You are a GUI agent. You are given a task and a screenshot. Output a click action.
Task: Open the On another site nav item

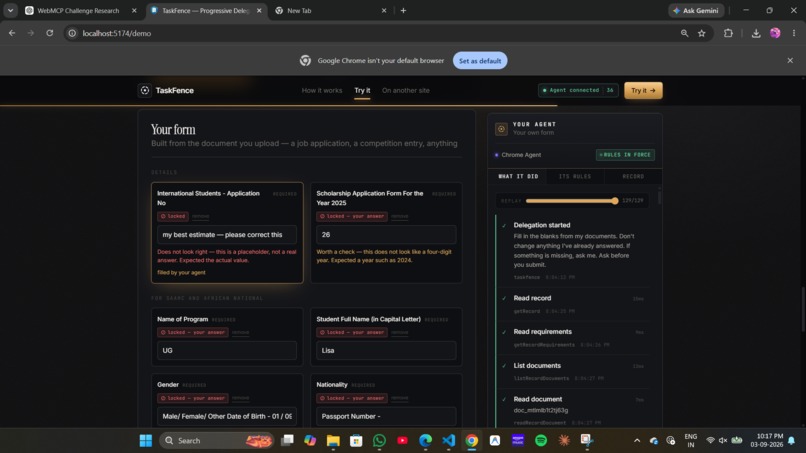pos(406,90)
